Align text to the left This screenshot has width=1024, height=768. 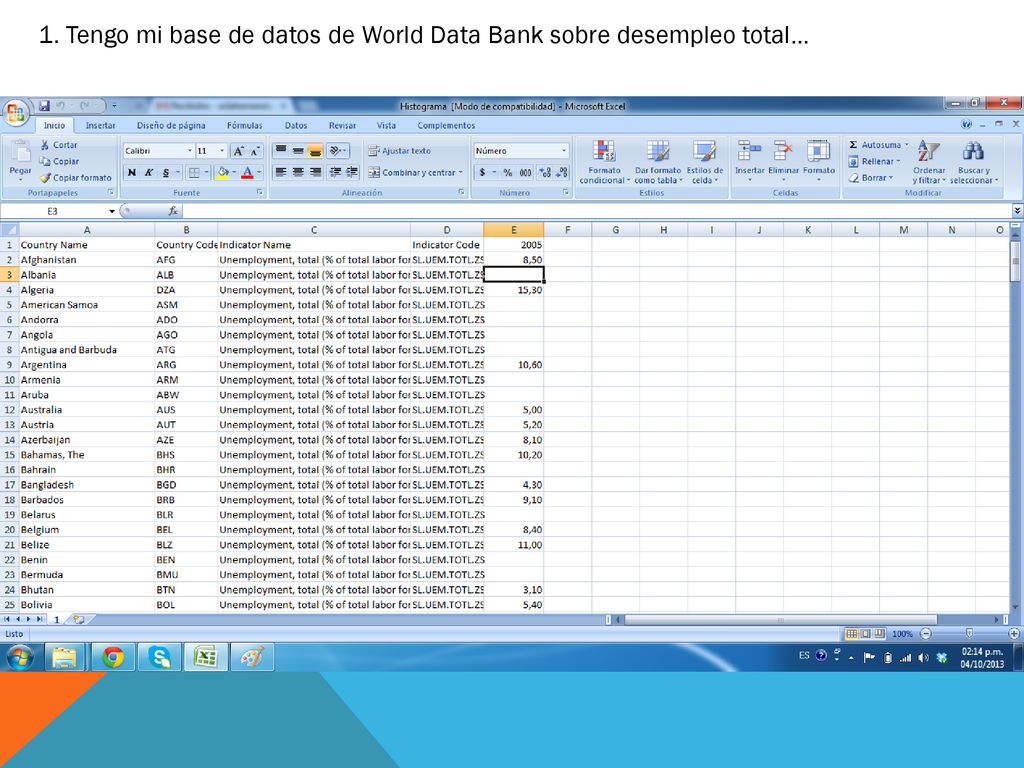click(x=281, y=172)
